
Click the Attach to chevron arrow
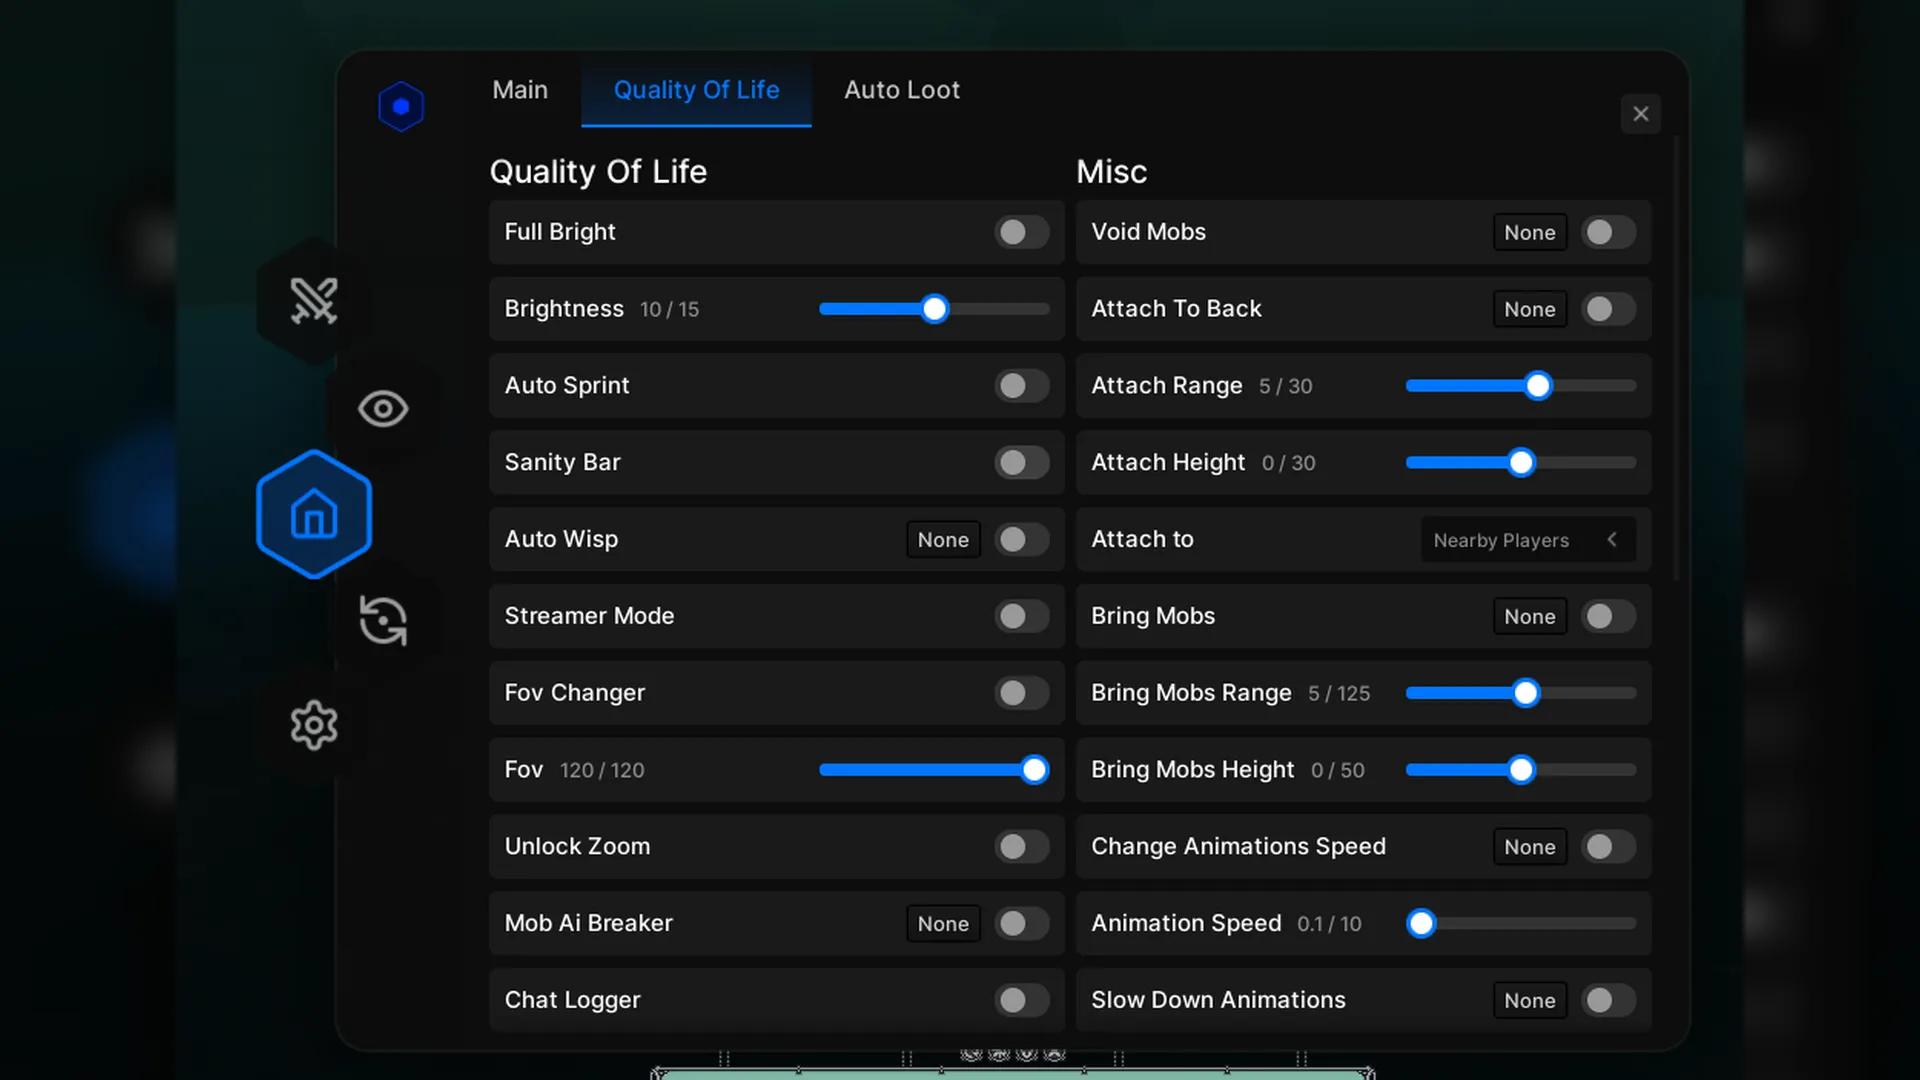[x=1612, y=540]
